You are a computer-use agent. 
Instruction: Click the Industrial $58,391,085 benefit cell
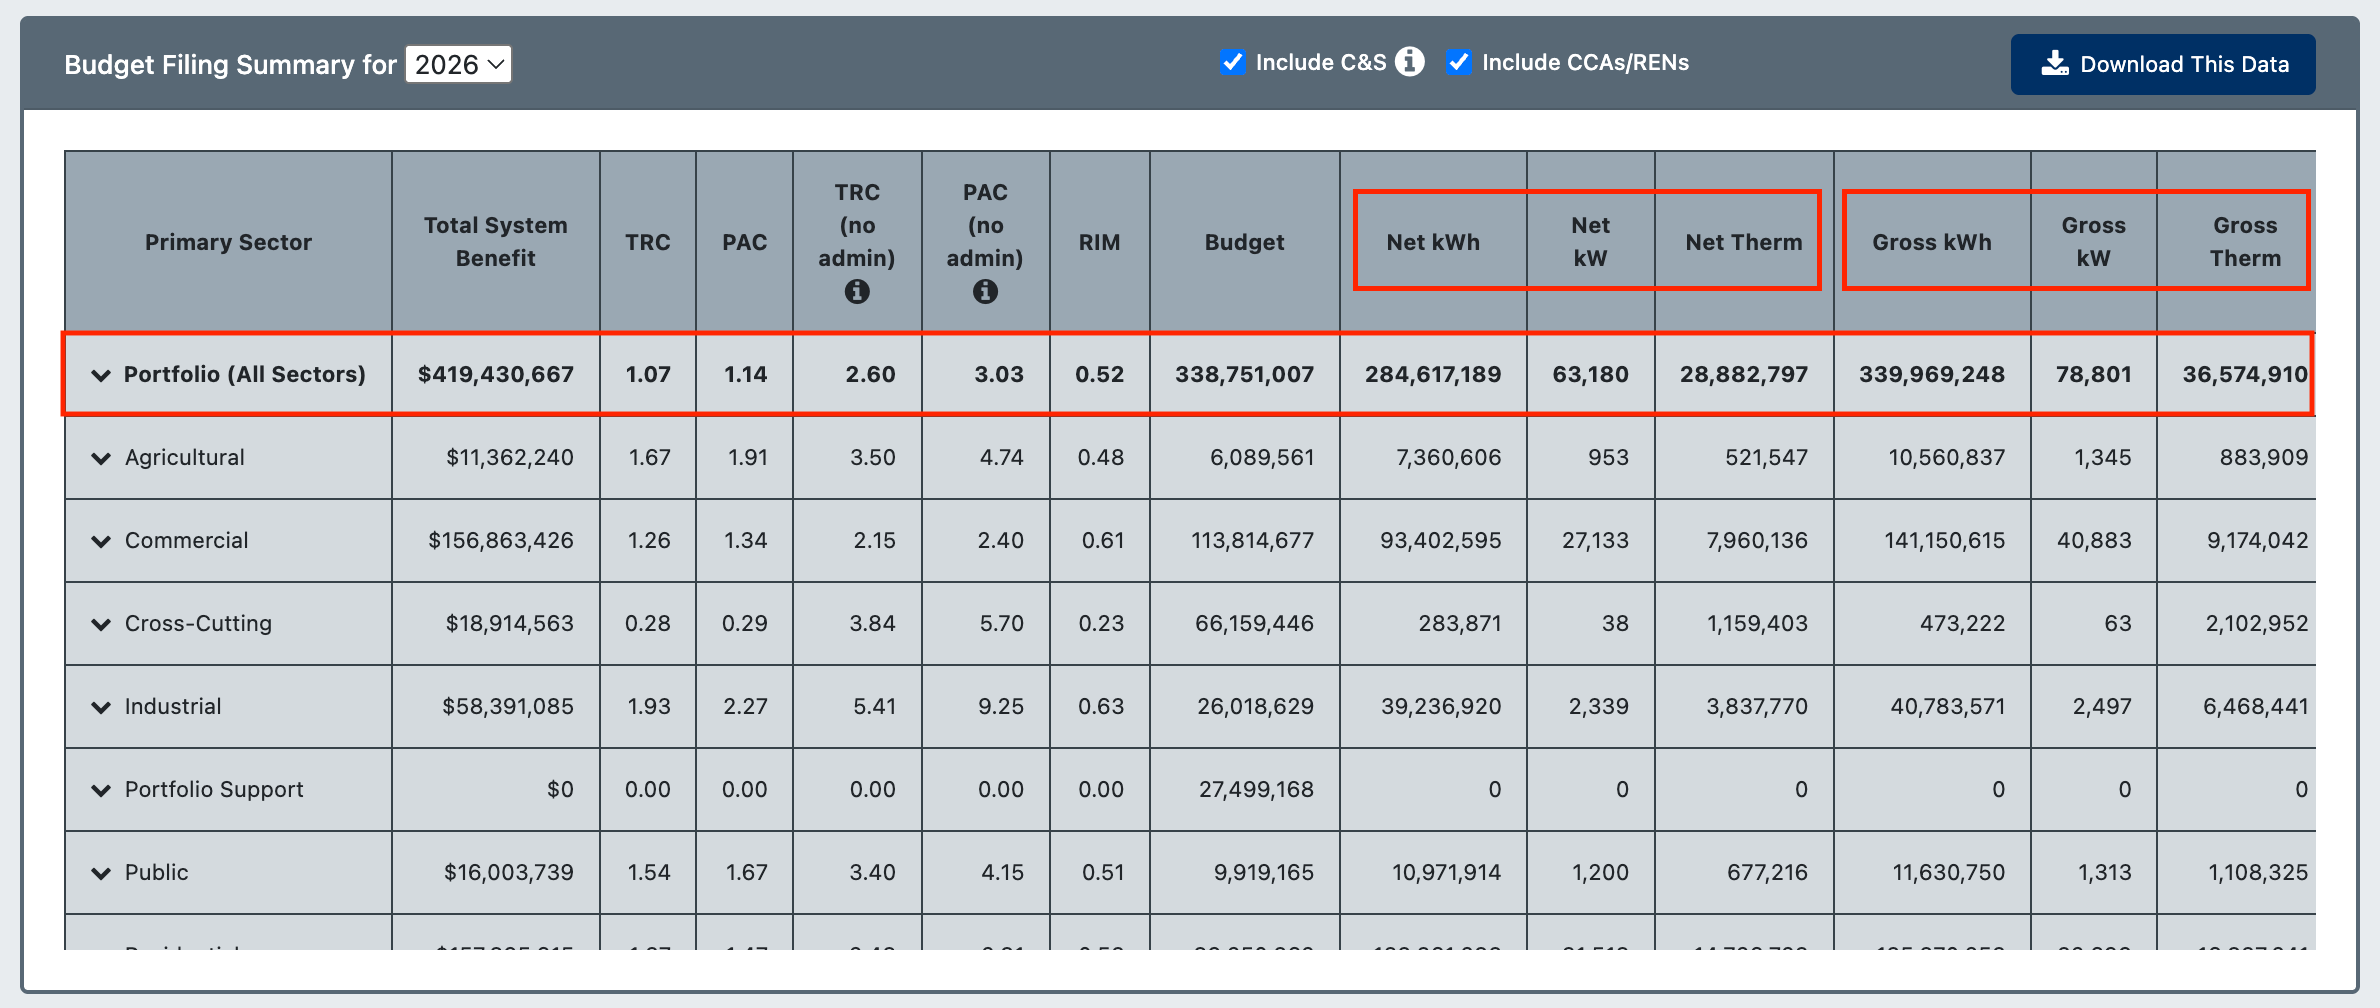[x=496, y=706]
